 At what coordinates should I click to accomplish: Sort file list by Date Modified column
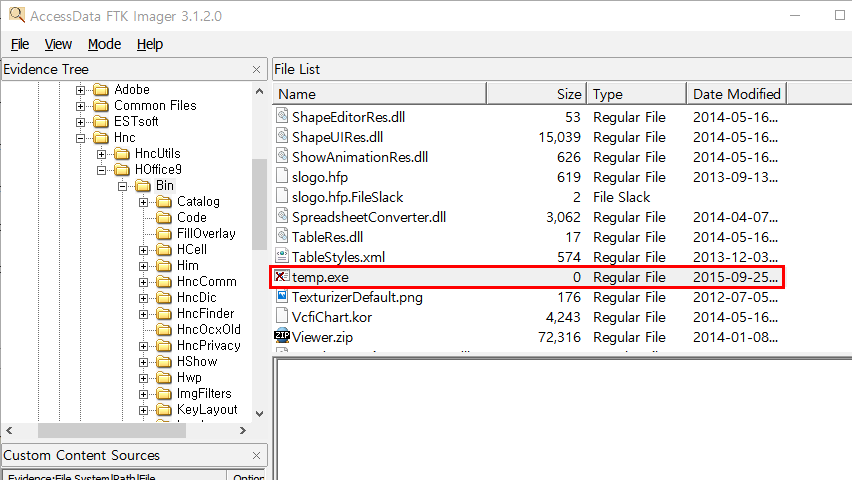[x=737, y=94]
